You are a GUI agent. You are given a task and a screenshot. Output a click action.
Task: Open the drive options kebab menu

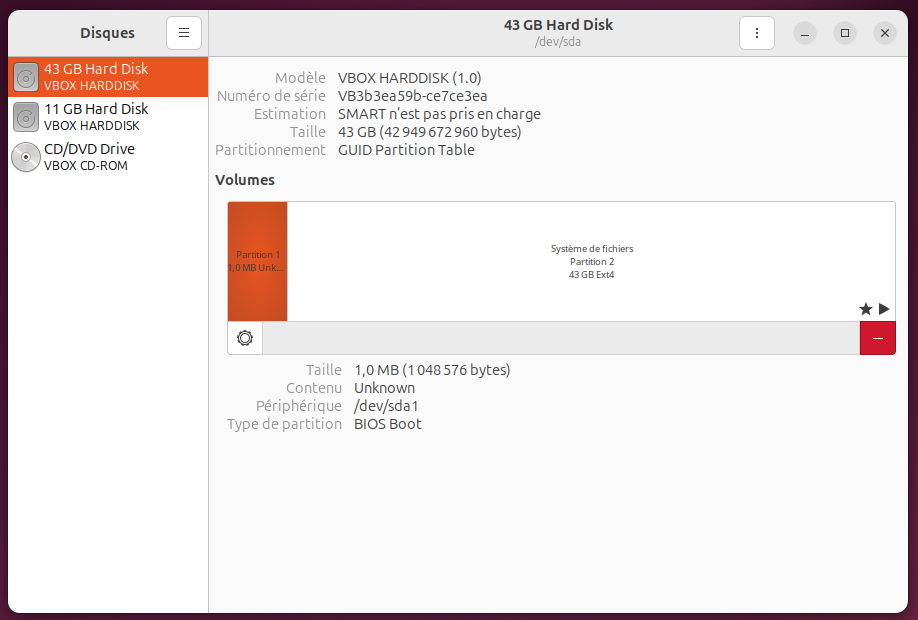coord(757,33)
